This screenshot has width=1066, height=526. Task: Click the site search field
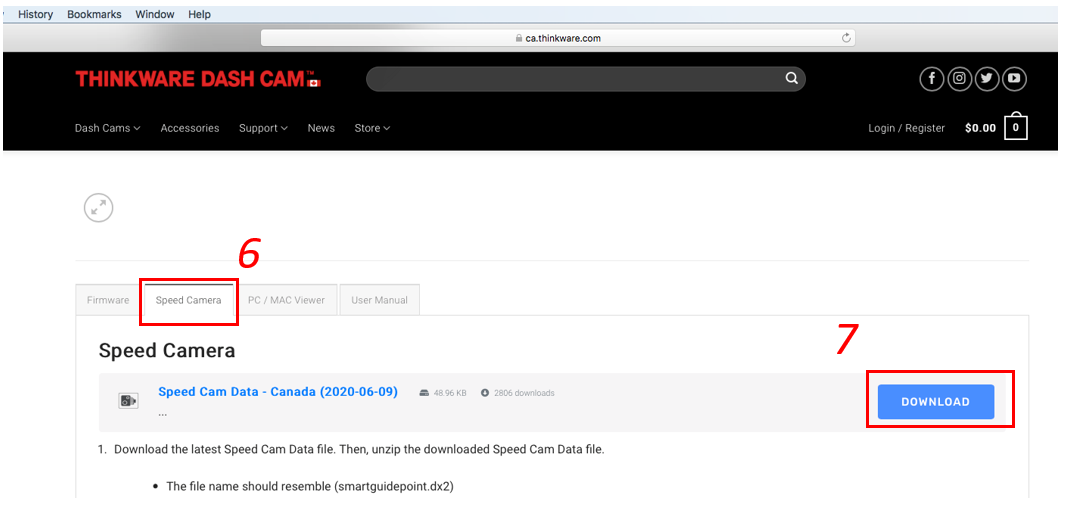[x=585, y=79]
